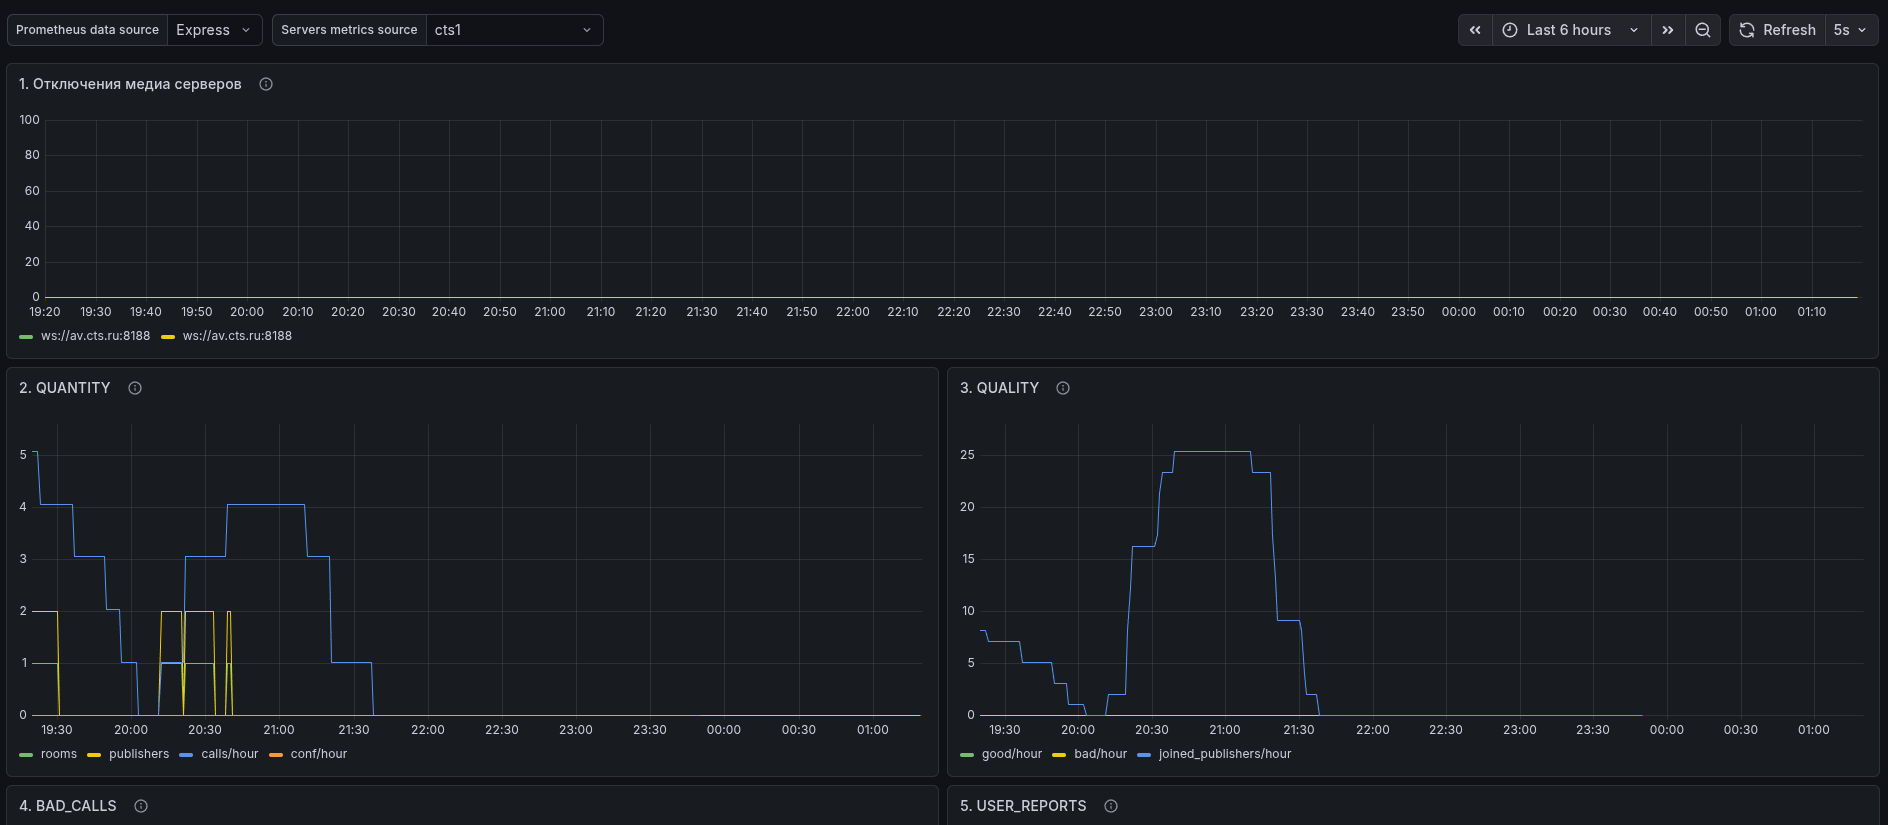Toggle calls/hour series in legend

click(x=229, y=754)
